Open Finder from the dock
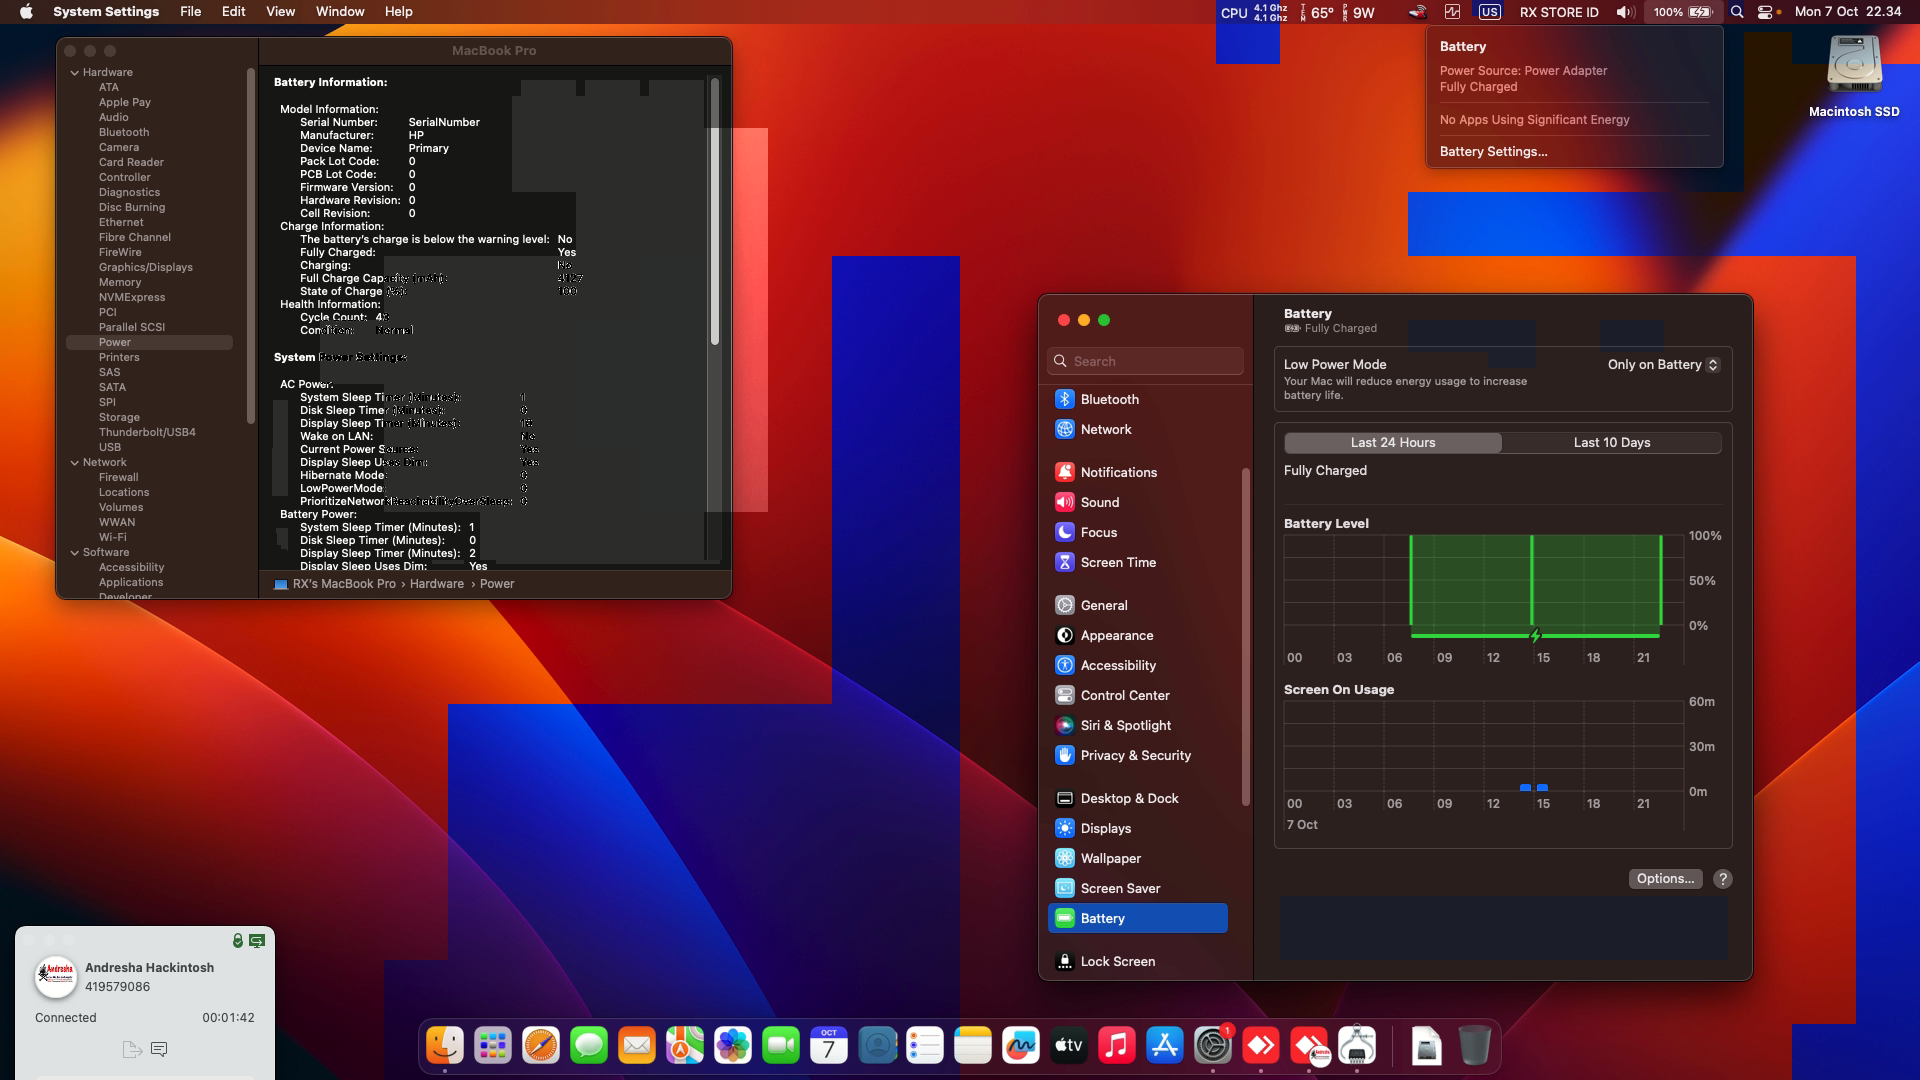The height and width of the screenshot is (1080, 1920). (445, 1046)
